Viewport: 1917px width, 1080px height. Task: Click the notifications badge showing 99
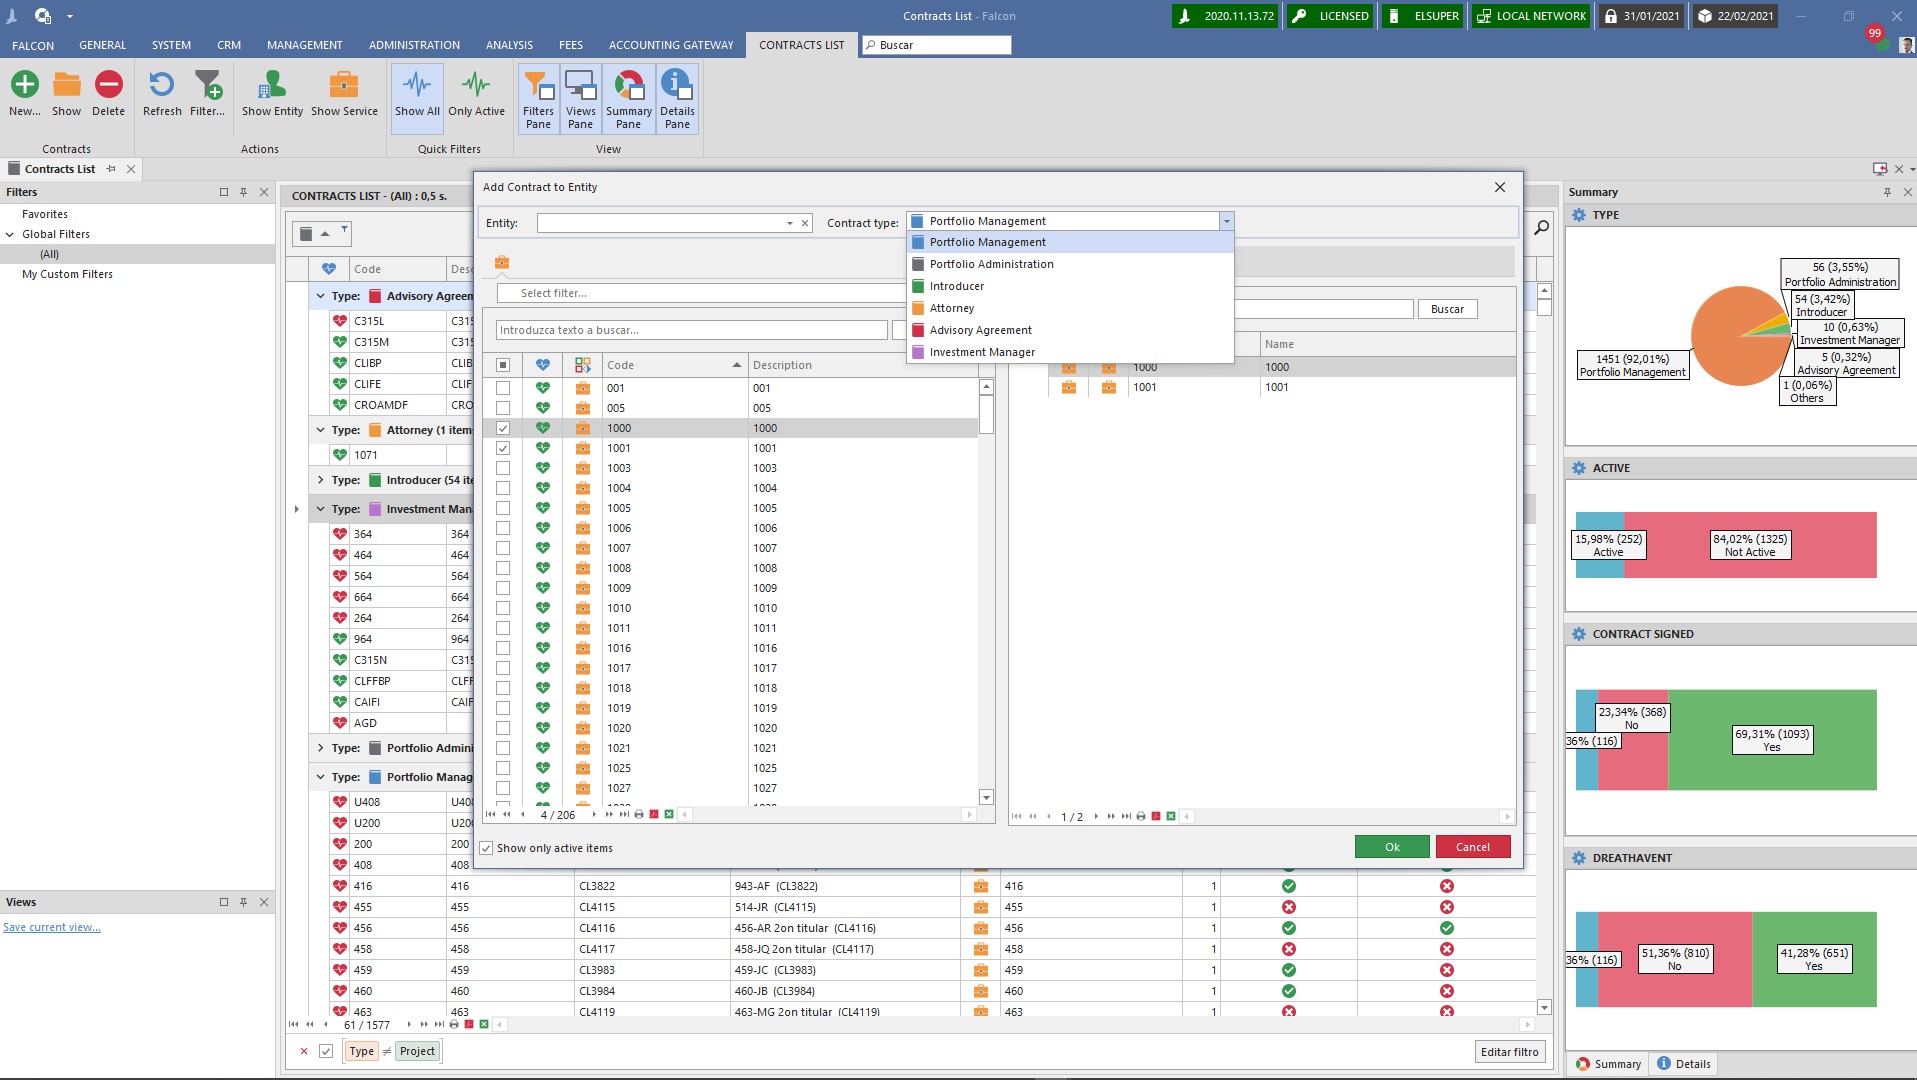click(x=1874, y=33)
